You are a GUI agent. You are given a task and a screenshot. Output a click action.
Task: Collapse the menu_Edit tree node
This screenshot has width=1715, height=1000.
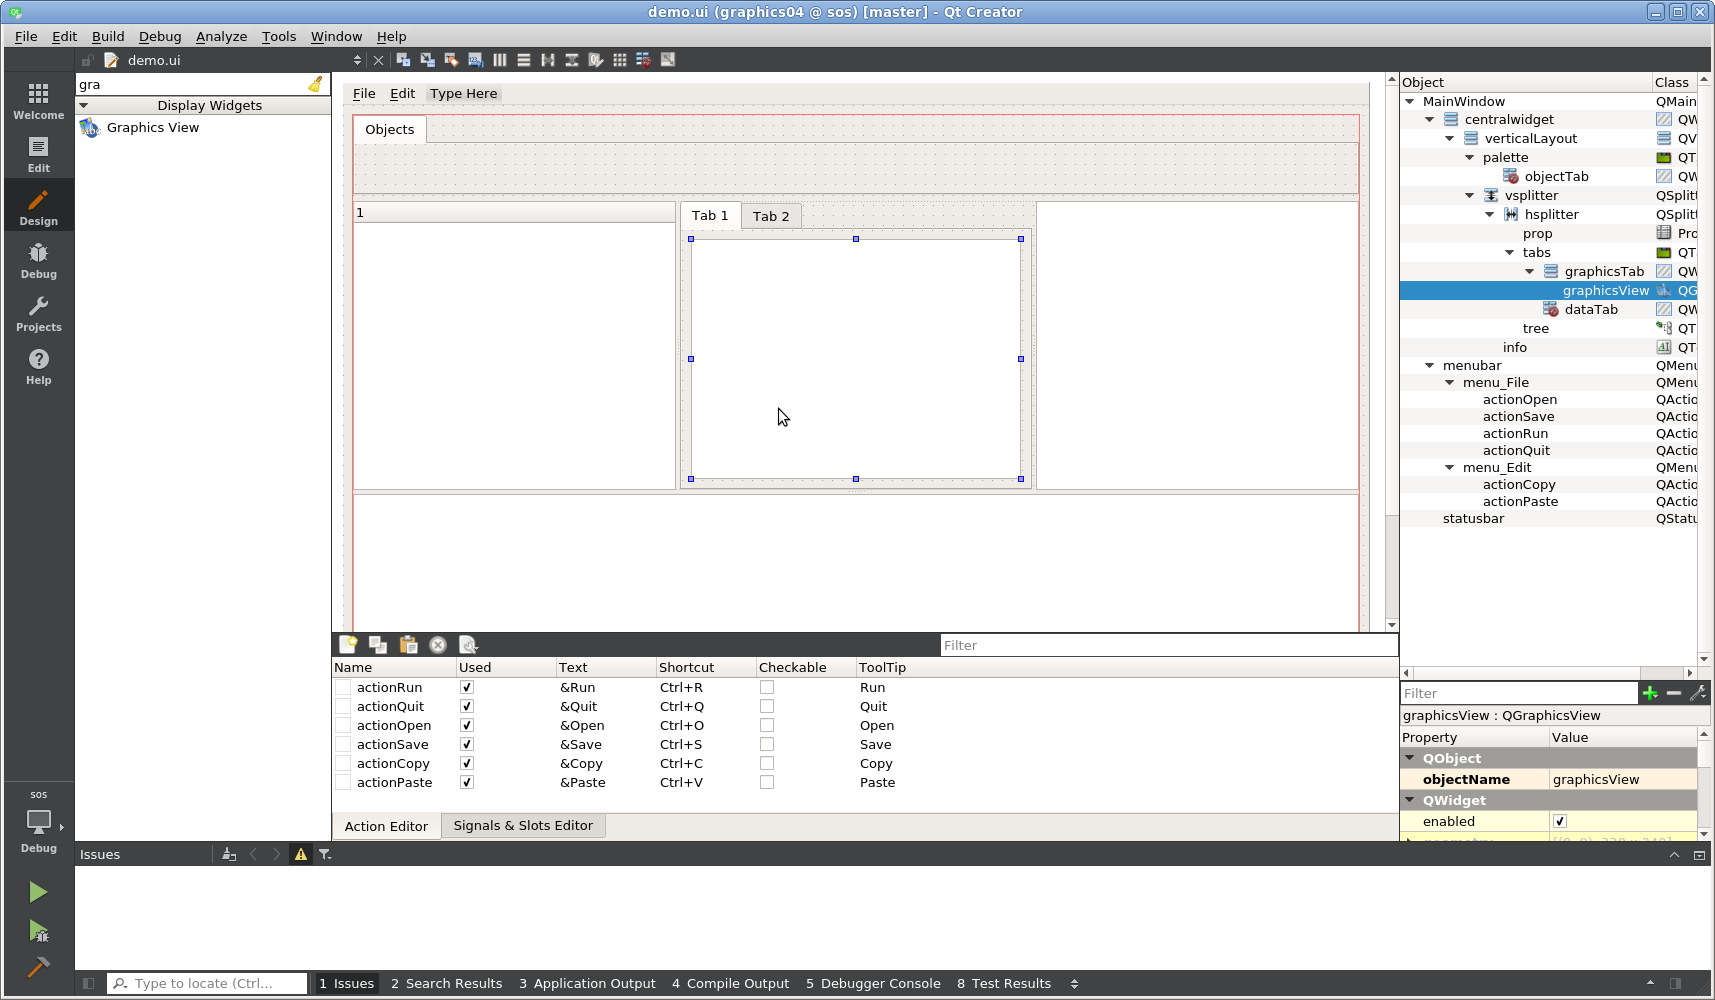(x=1450, y=467)
